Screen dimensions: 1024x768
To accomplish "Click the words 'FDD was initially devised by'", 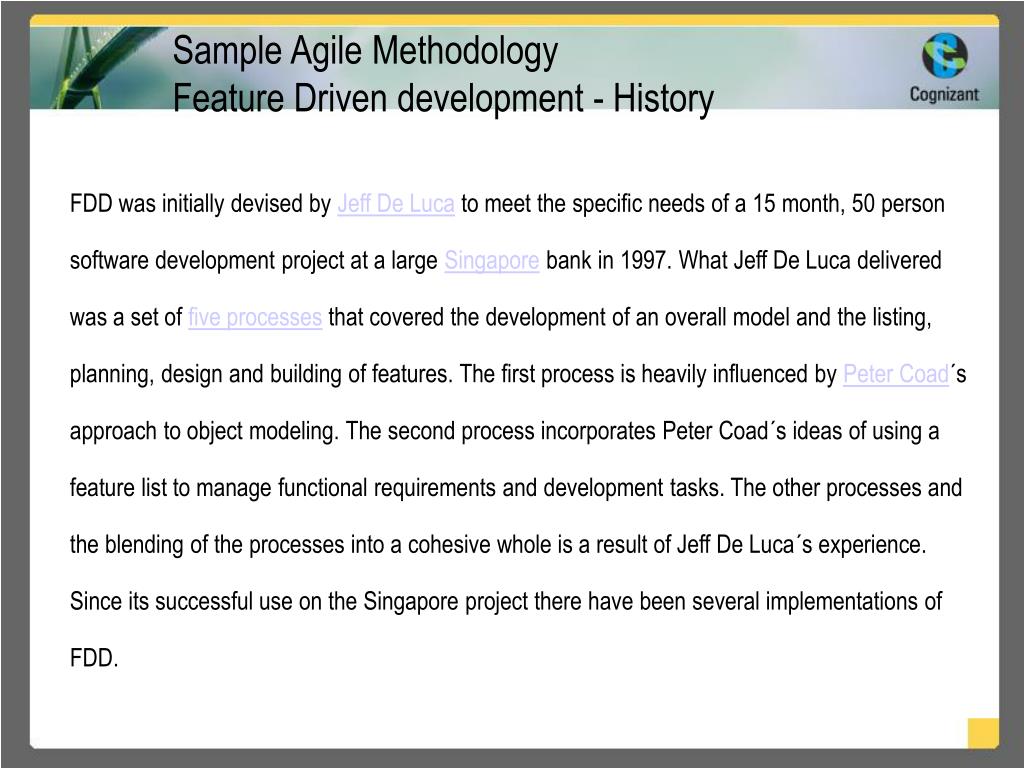I will click(200, 204).
